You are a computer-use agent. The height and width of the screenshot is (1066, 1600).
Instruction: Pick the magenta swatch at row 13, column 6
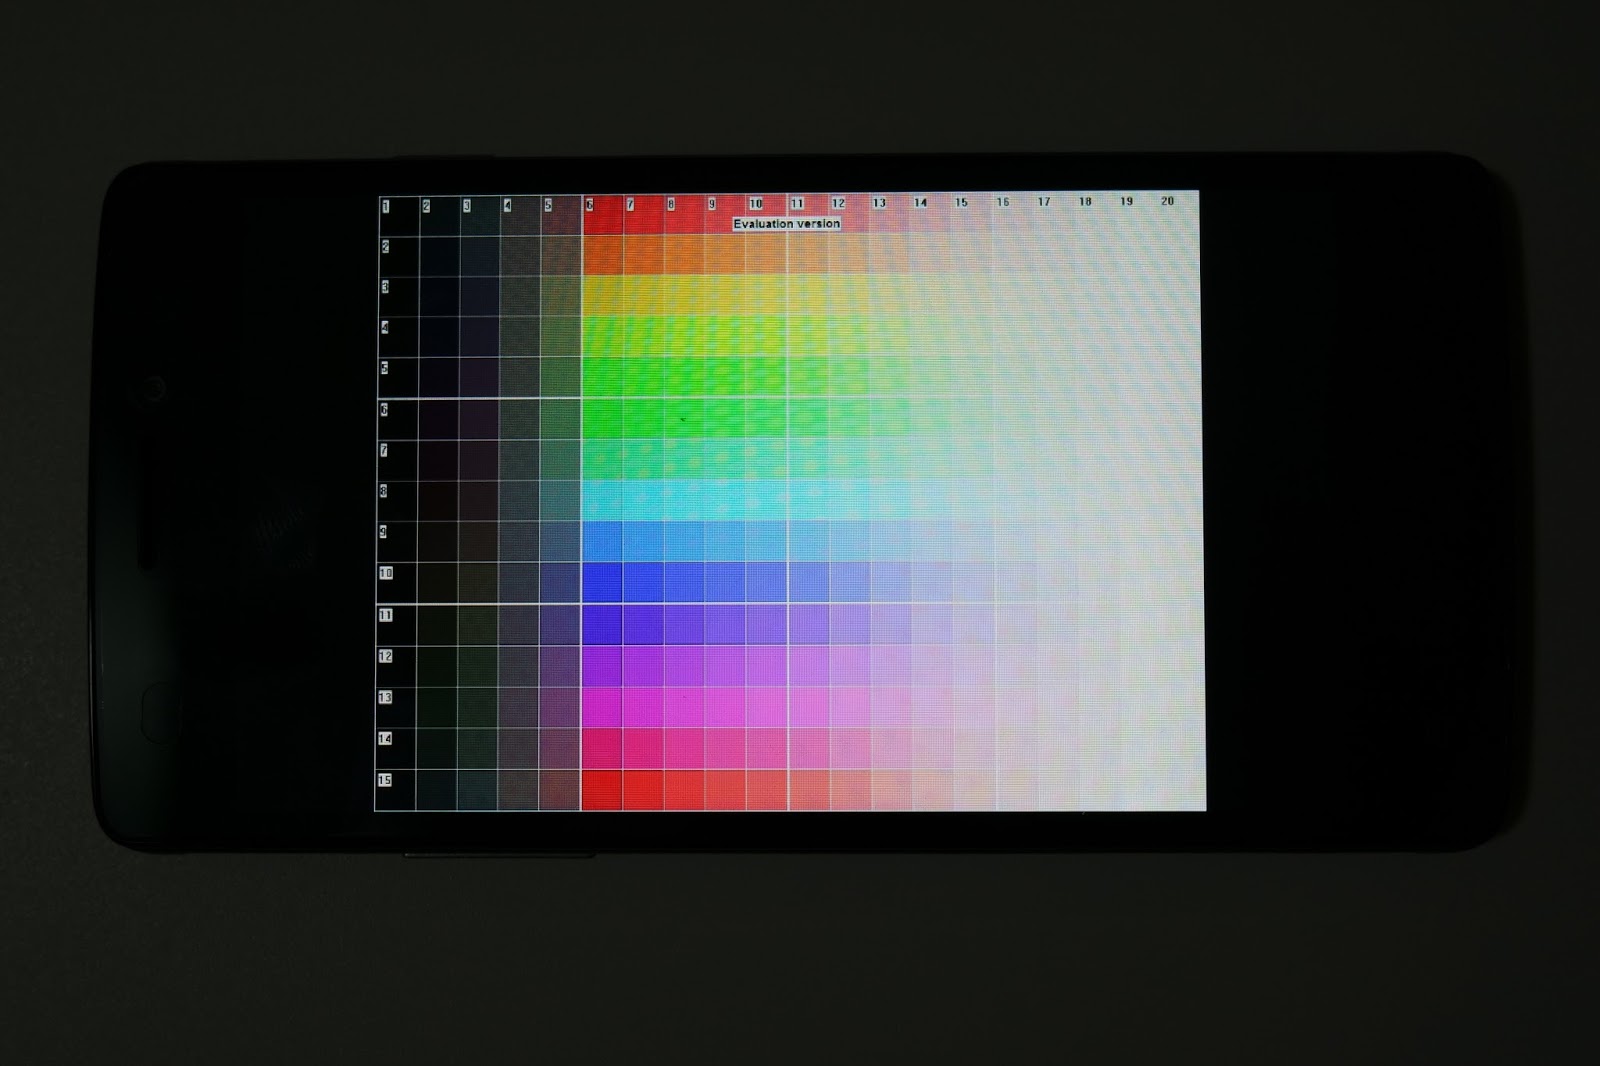602,707
